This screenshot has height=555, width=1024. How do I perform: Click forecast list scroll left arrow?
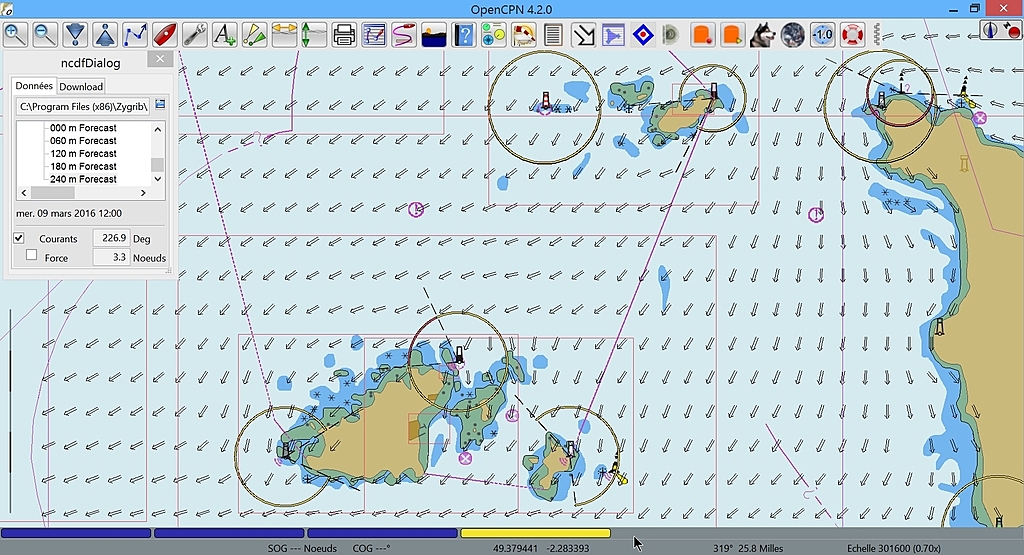[x=24, y=193]
